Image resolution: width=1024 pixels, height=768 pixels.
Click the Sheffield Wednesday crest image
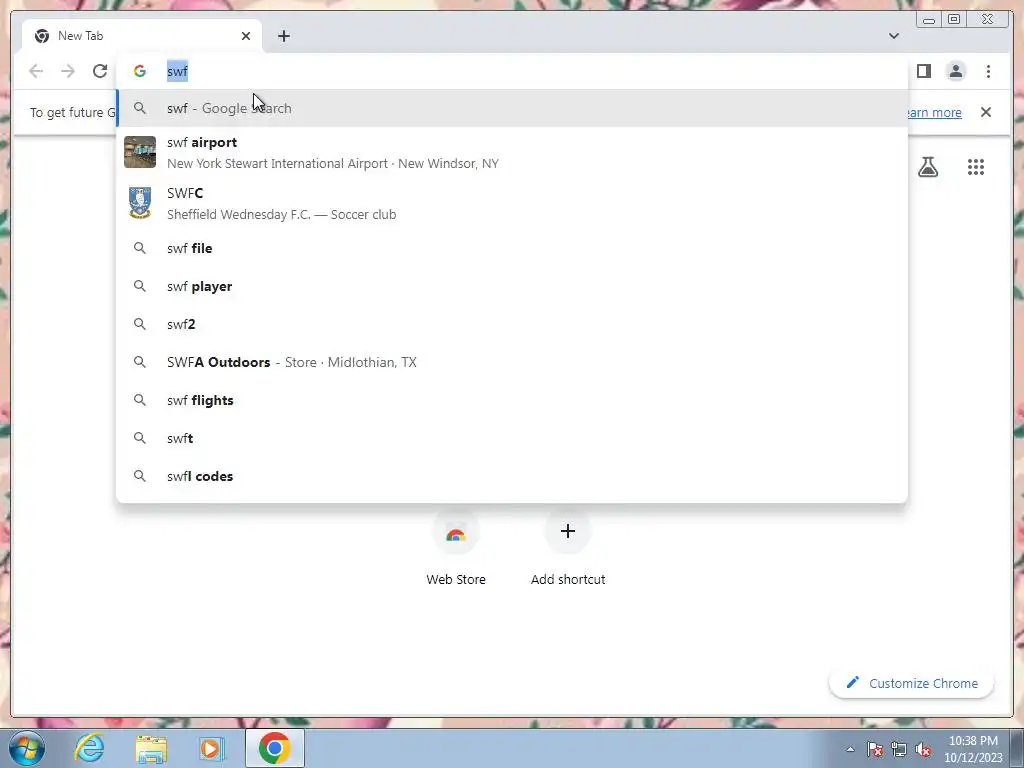click(x=140, y=203)
